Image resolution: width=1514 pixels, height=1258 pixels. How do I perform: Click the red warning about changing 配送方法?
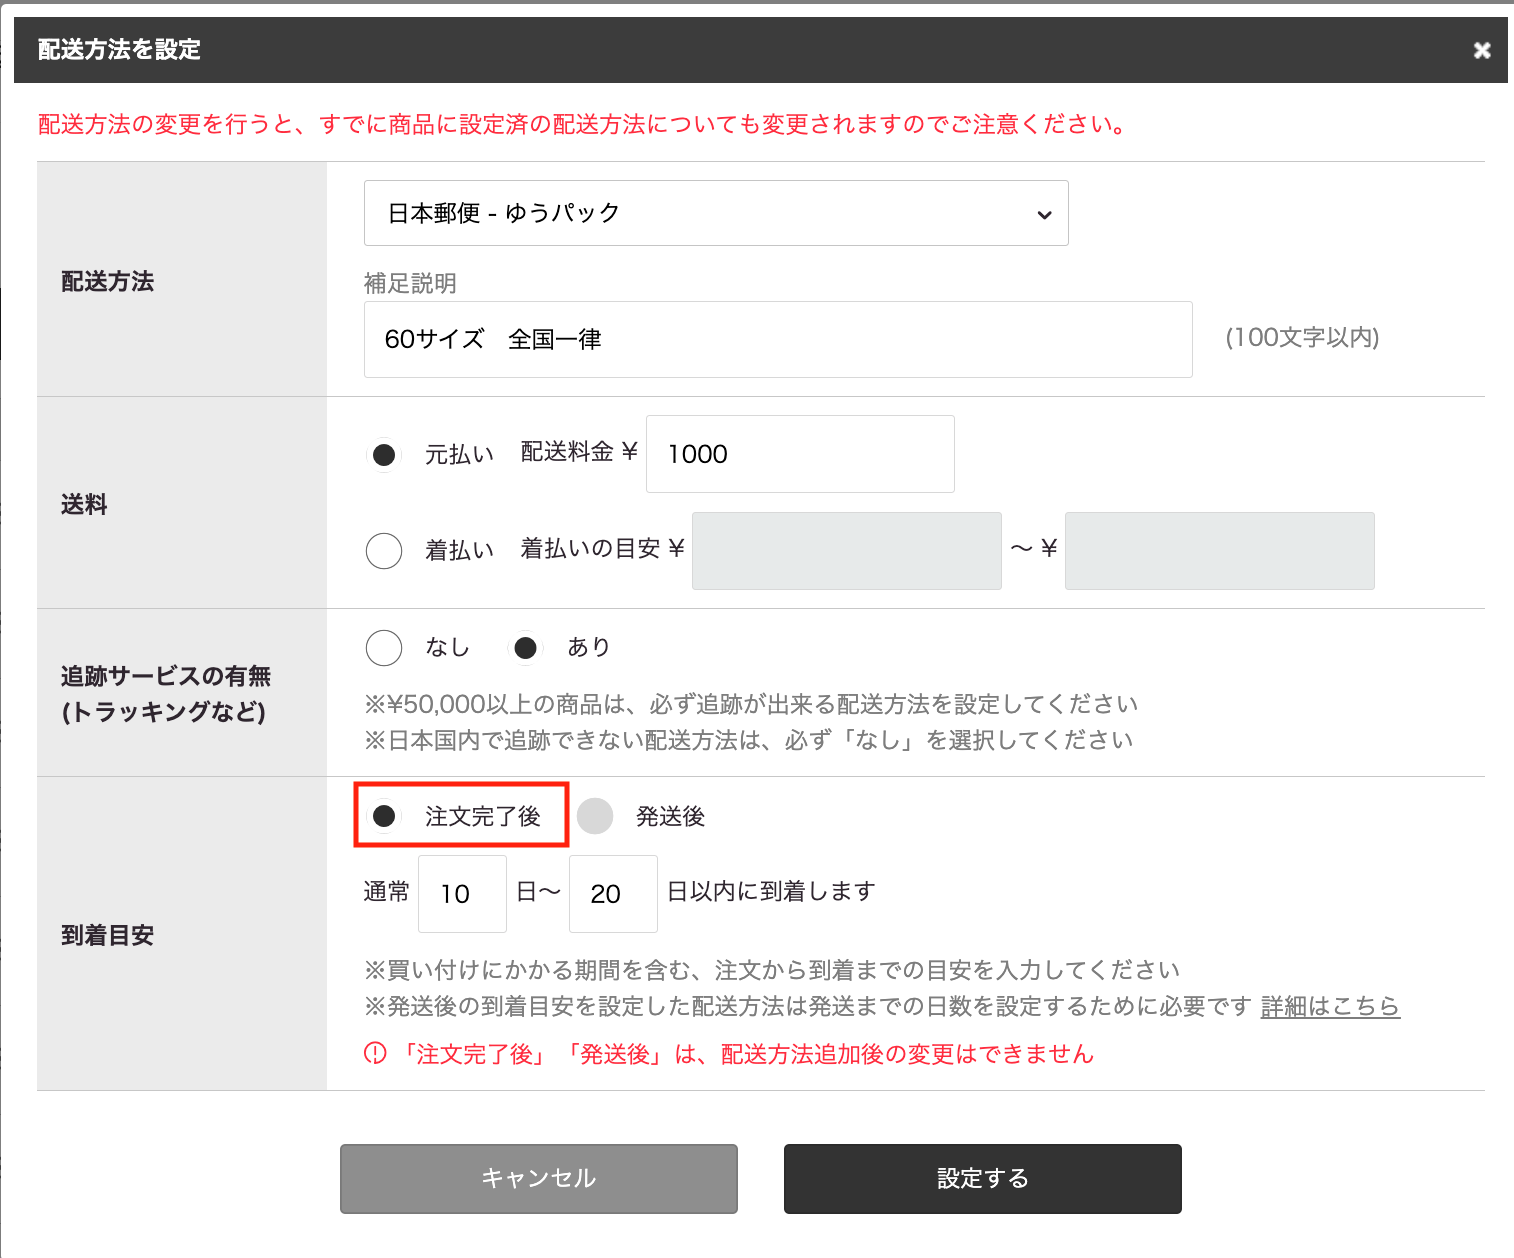click(x=584, y=124)
